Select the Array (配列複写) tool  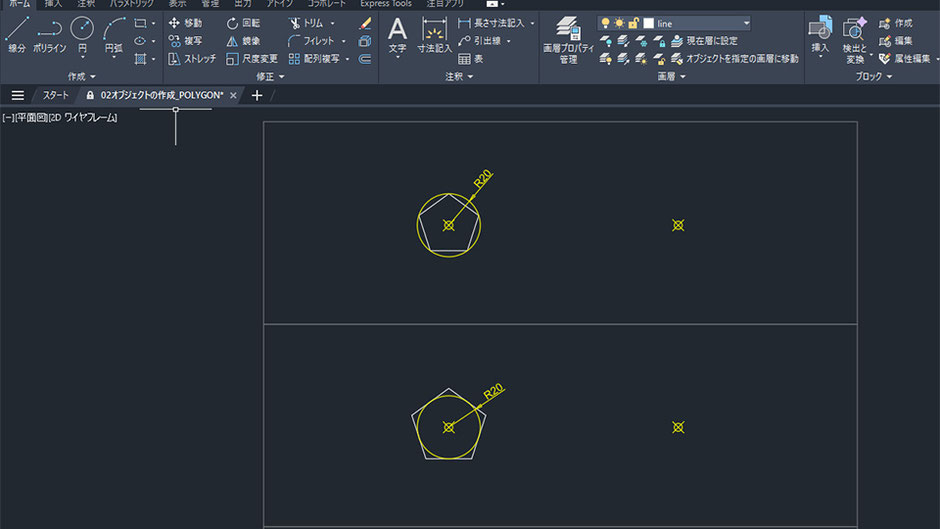coord(314,59)
